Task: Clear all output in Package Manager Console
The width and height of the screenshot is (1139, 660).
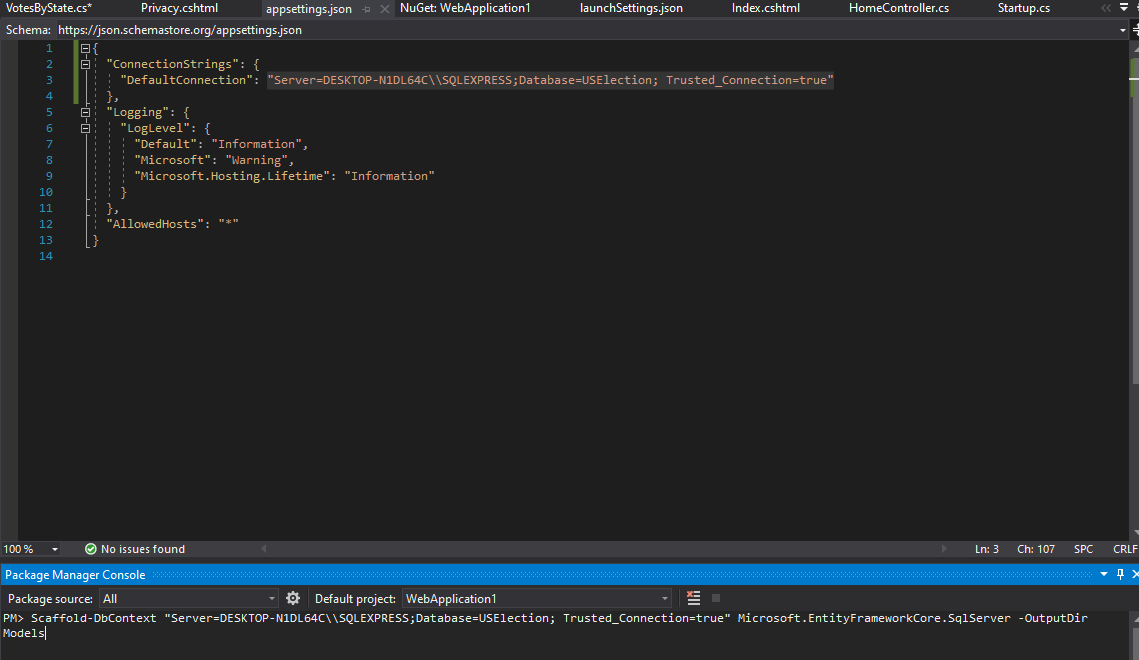Action: [x=694, y=597]
